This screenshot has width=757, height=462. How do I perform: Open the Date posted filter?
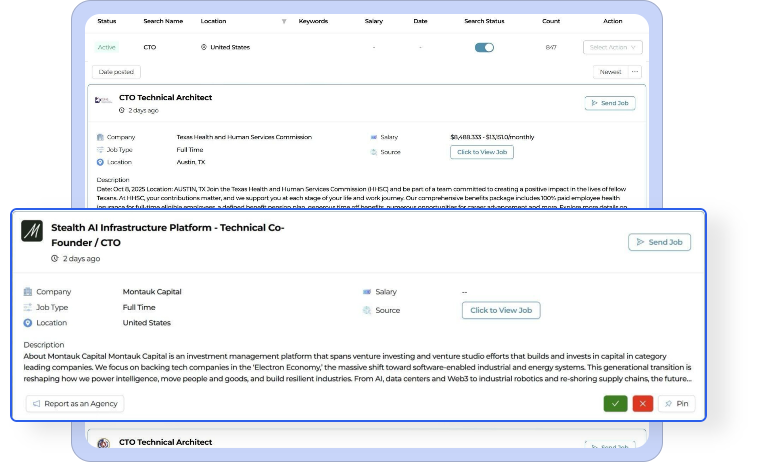[118, 72]
